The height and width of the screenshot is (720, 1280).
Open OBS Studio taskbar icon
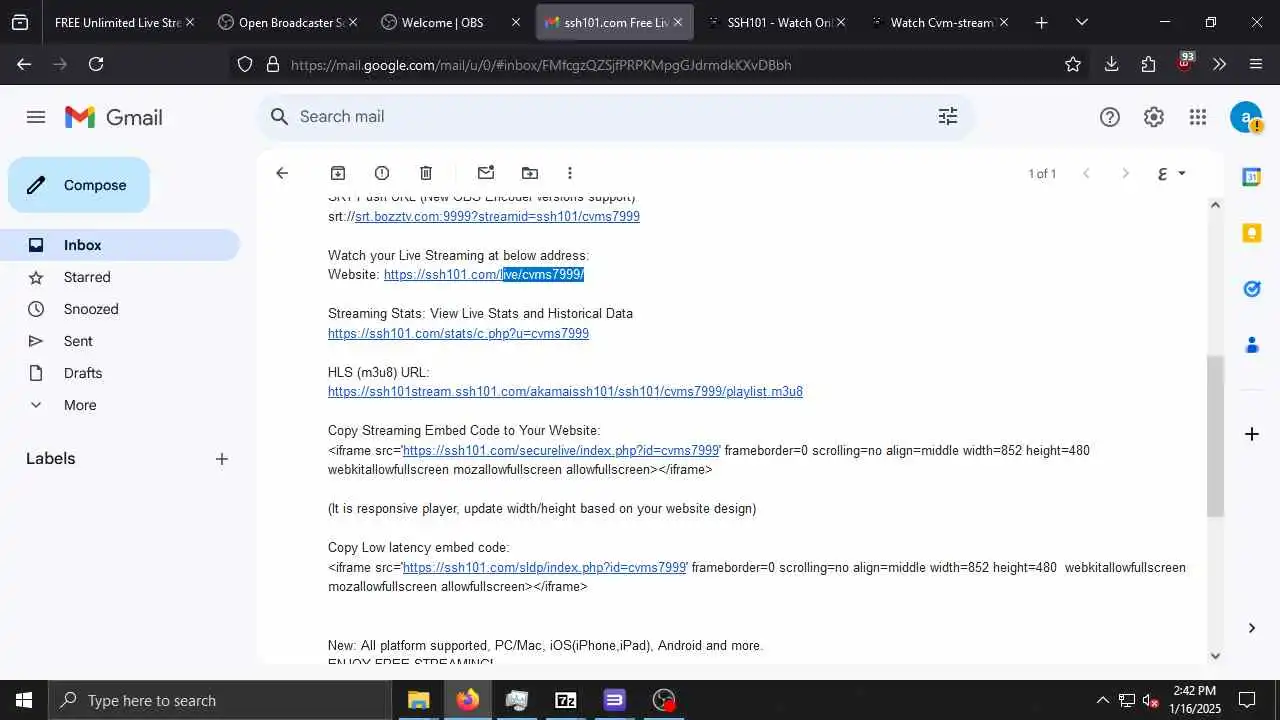[664, 700]
